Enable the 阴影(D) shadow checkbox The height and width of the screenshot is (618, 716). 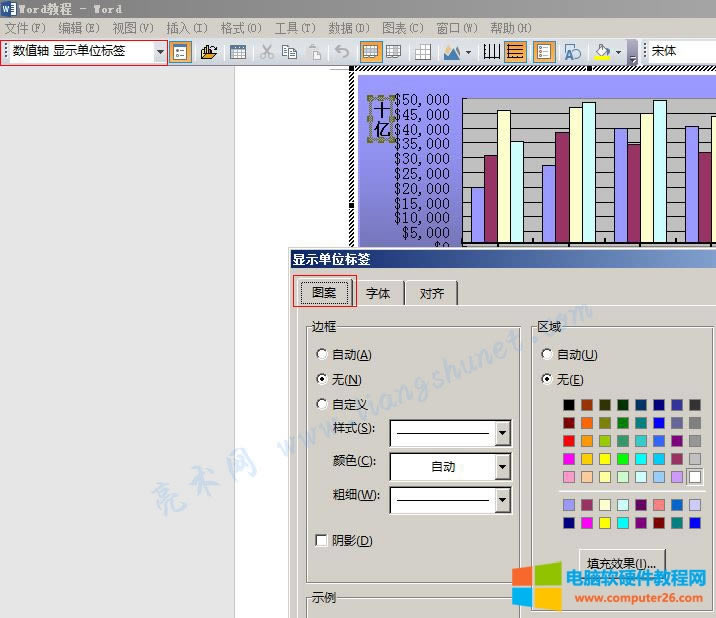321,540
